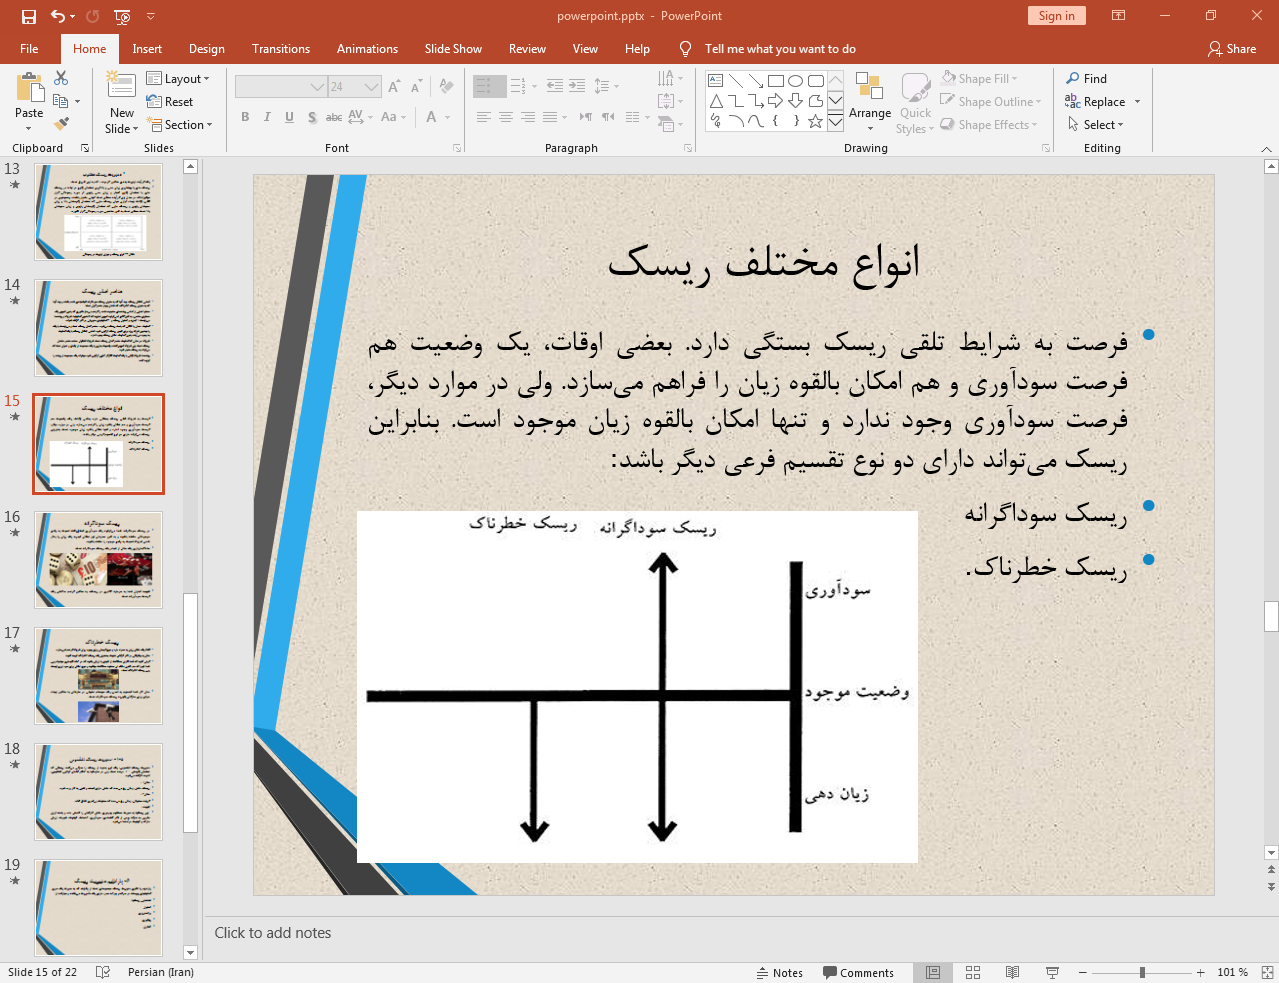This screenshot has width=1279, height=983.
Task: Toggle align left paragraph button
Action: [484, 117]
